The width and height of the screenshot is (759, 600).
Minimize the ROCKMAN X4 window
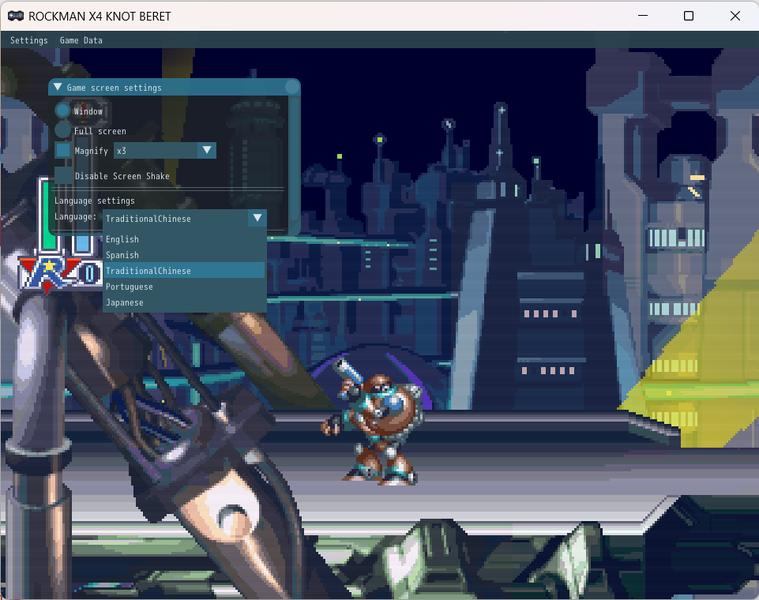click(x=643, y=16)
